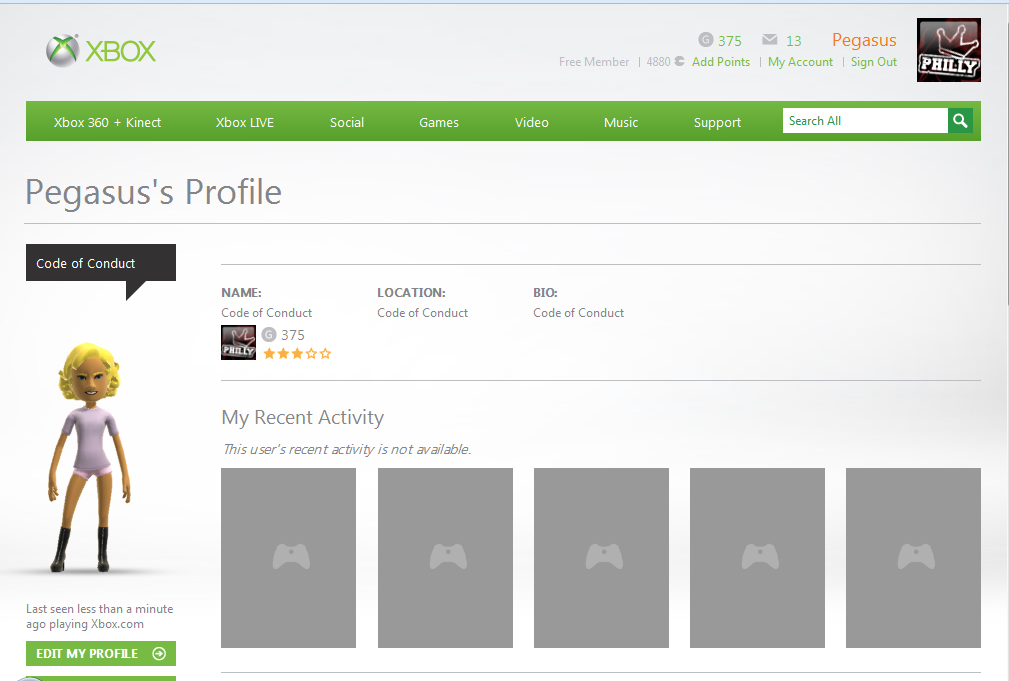
Task: Click the Gamerscore G icon beside profile 375
Action: (x=269, y=335)
